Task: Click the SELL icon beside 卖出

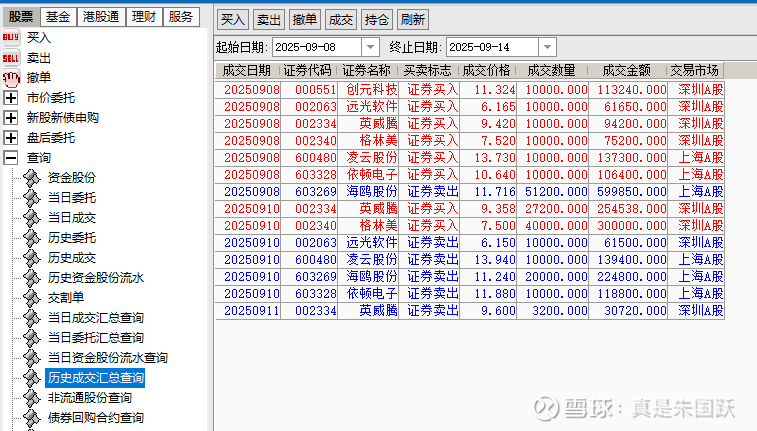Action: (11, 58)
